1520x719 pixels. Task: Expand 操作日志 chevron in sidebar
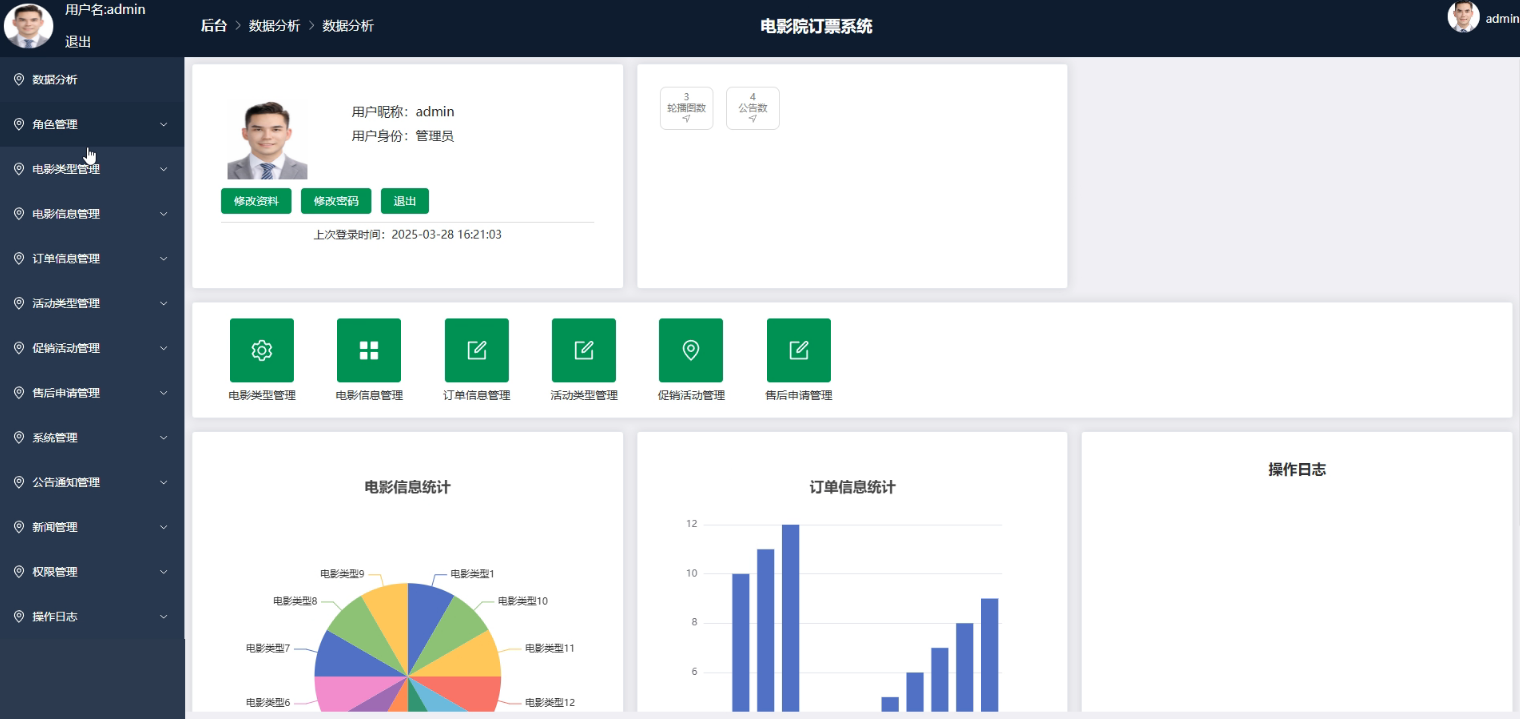tap(164, 617)
